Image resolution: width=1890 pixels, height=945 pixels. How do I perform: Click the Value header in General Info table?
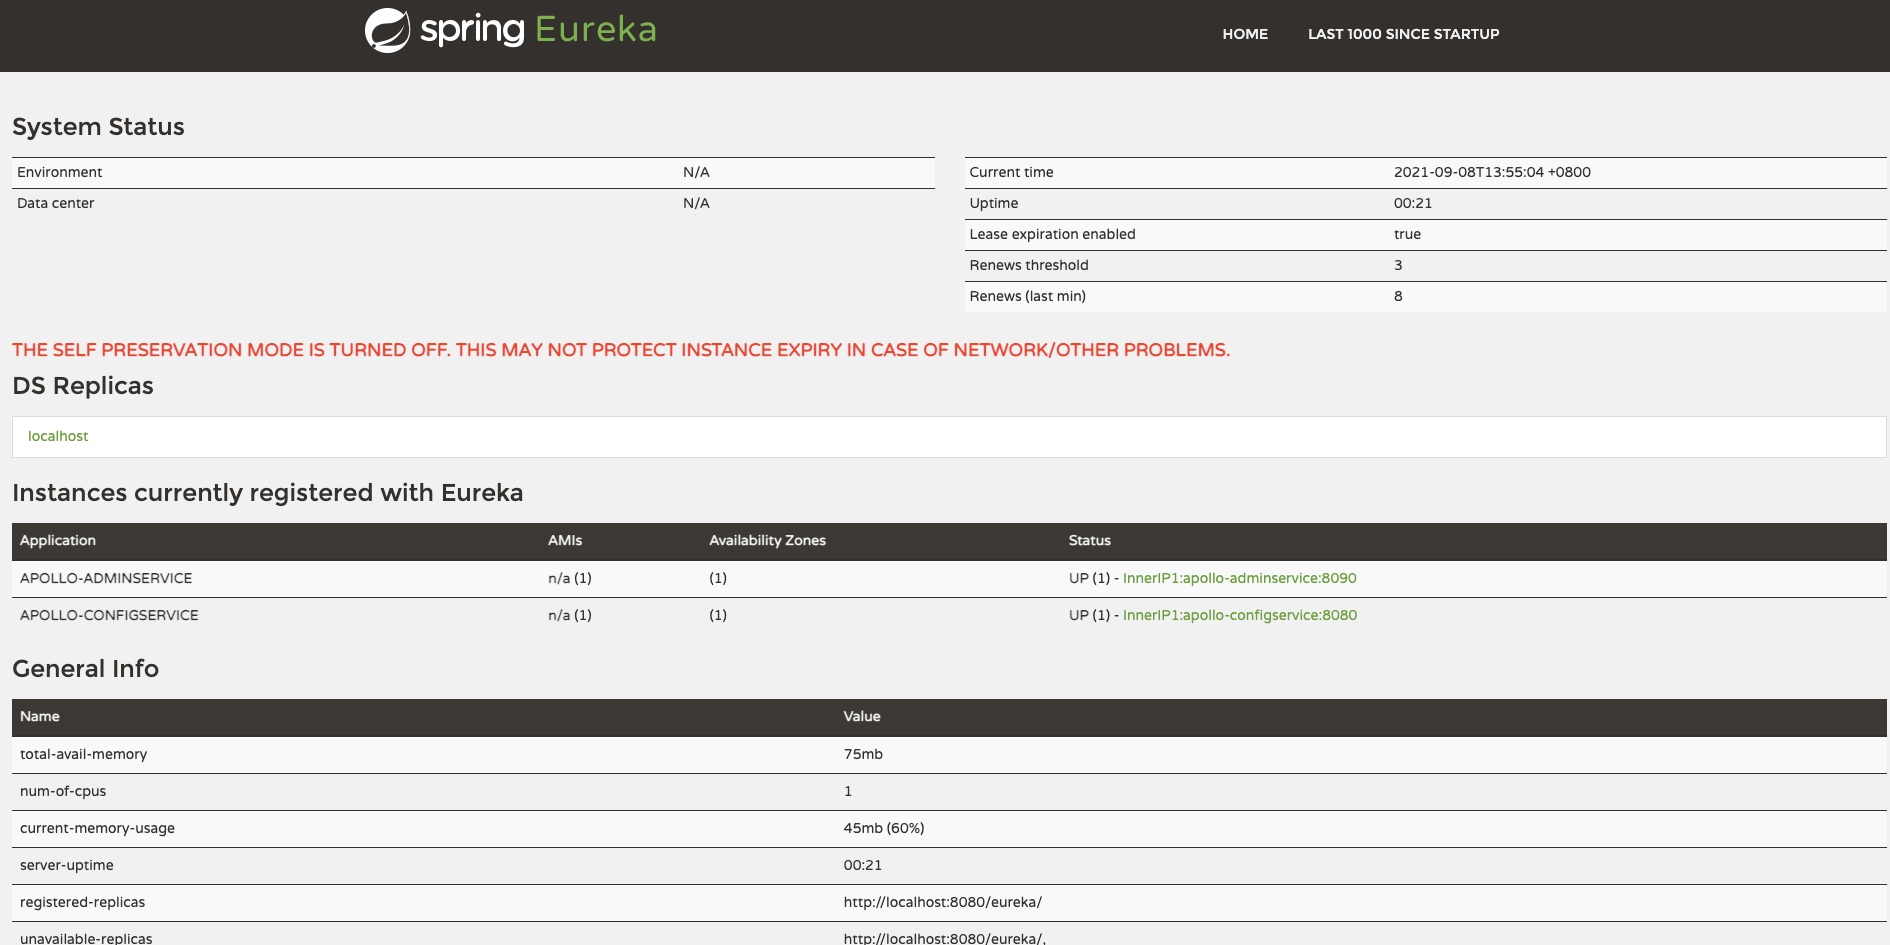point(862,716)
